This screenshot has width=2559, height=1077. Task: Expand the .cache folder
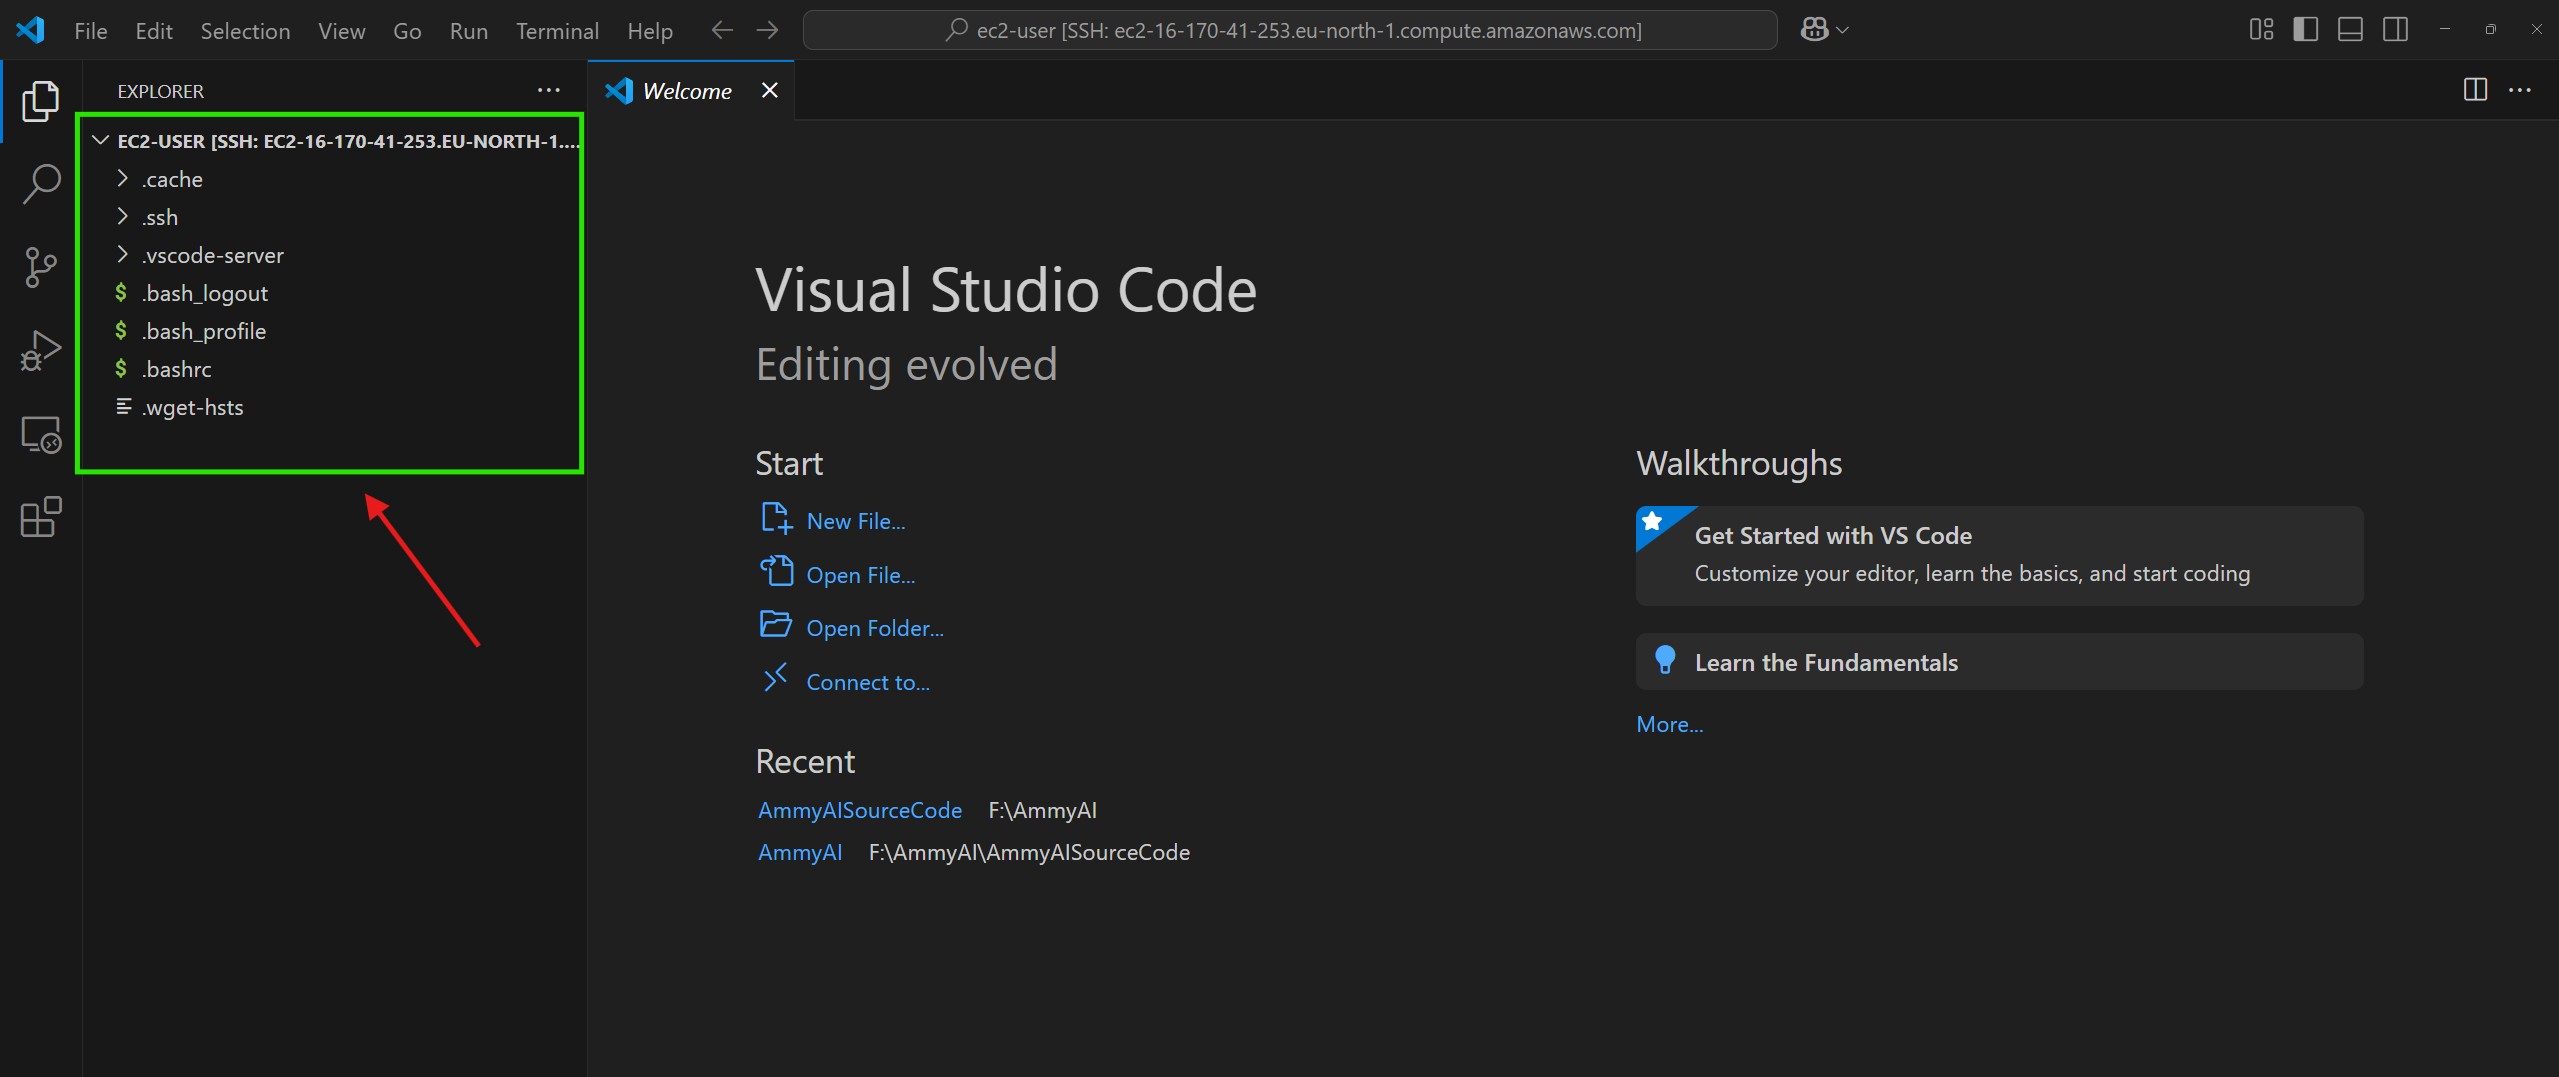point(172,179)
